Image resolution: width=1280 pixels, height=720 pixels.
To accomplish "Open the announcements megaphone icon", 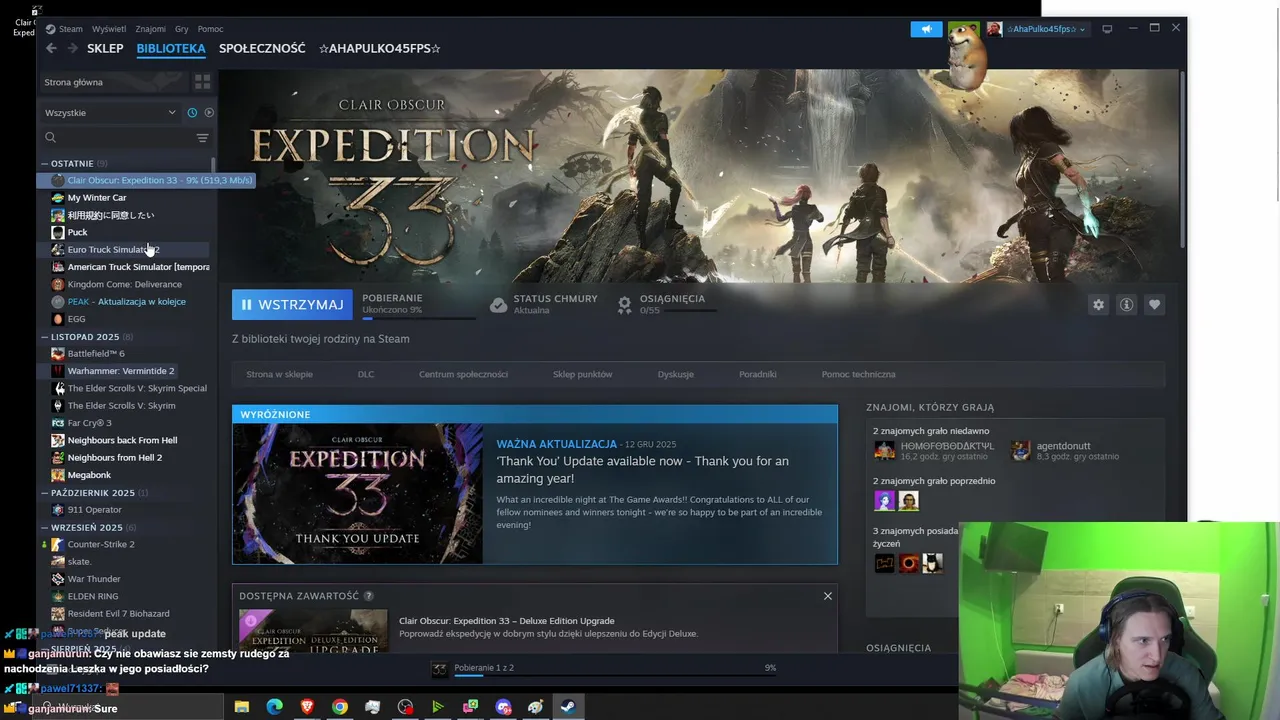I will (x=926, y=29).
